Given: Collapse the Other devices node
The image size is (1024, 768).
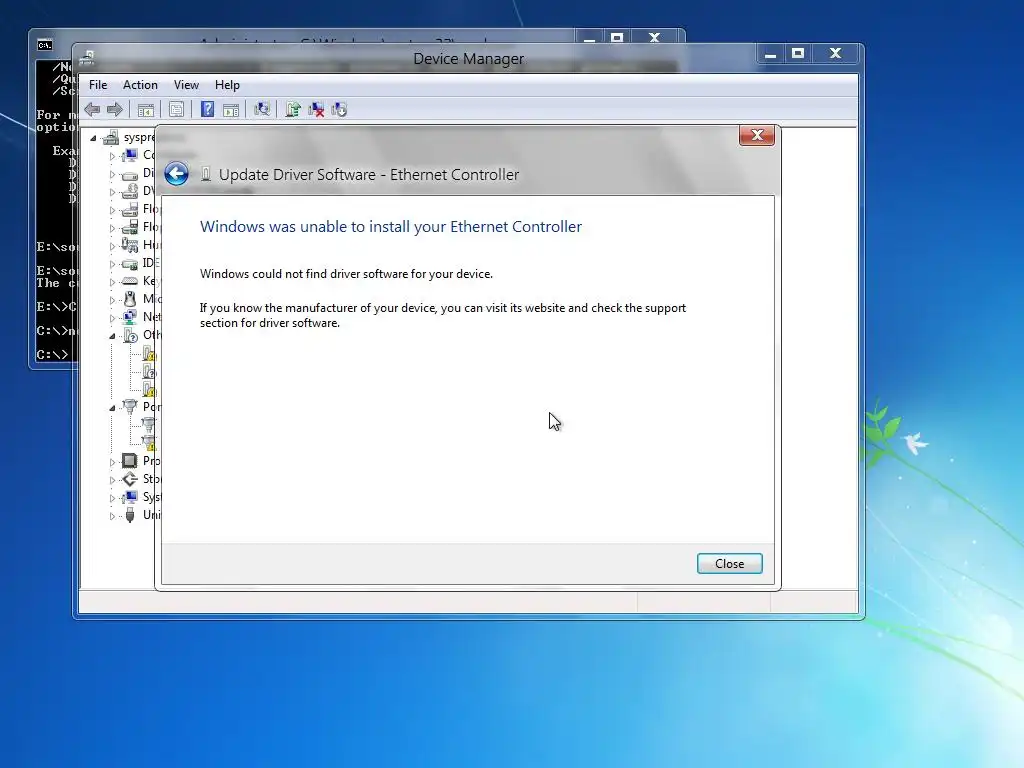Looking at the screenshot, I should (x=112, y=336).
